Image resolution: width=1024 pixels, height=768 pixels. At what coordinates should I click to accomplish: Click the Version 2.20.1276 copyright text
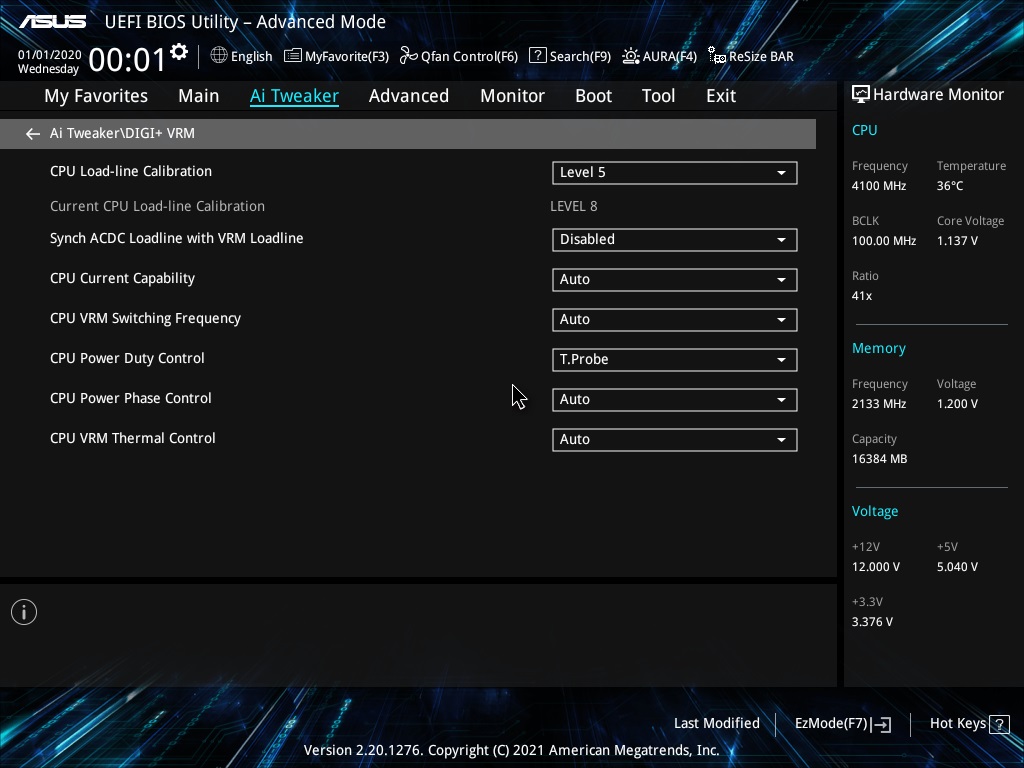511,750
